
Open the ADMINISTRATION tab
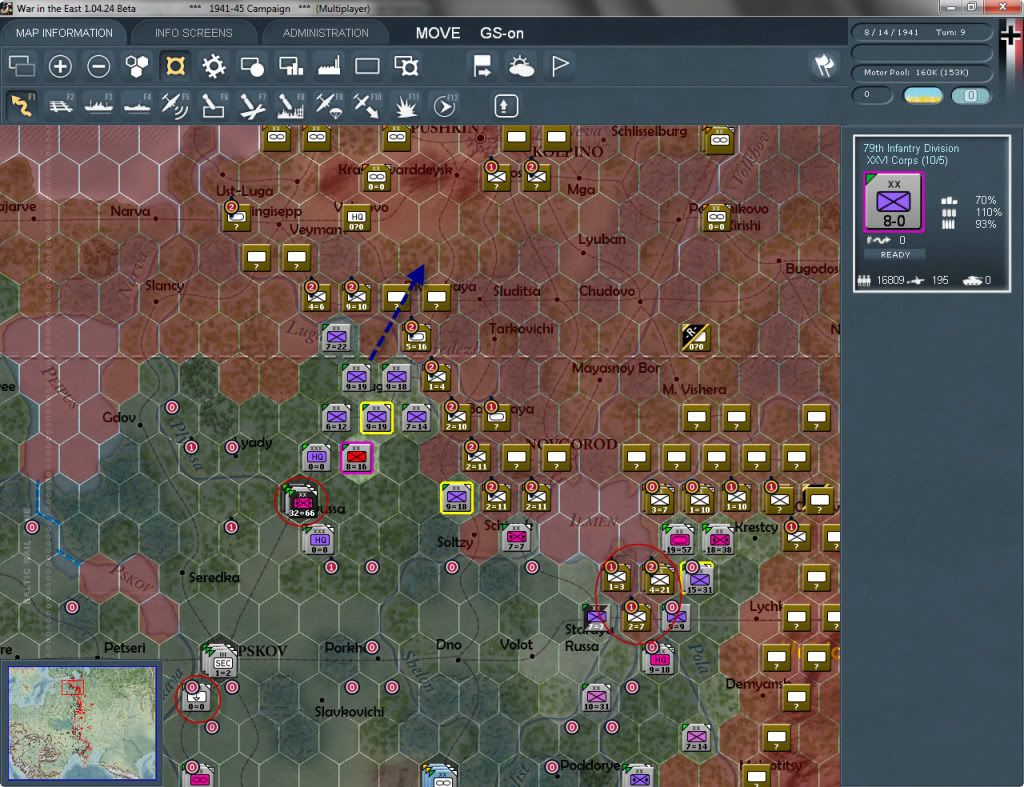tap(325, 33)
